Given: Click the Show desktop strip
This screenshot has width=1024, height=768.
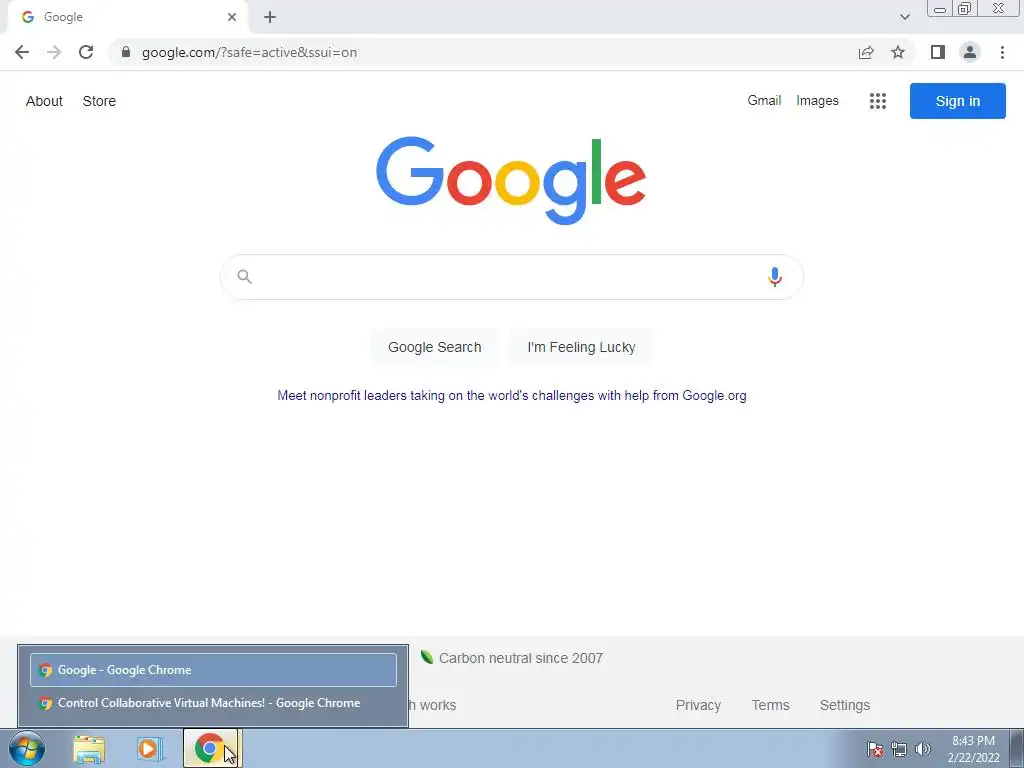Looking at the screenshot, I should [1017, 748].
